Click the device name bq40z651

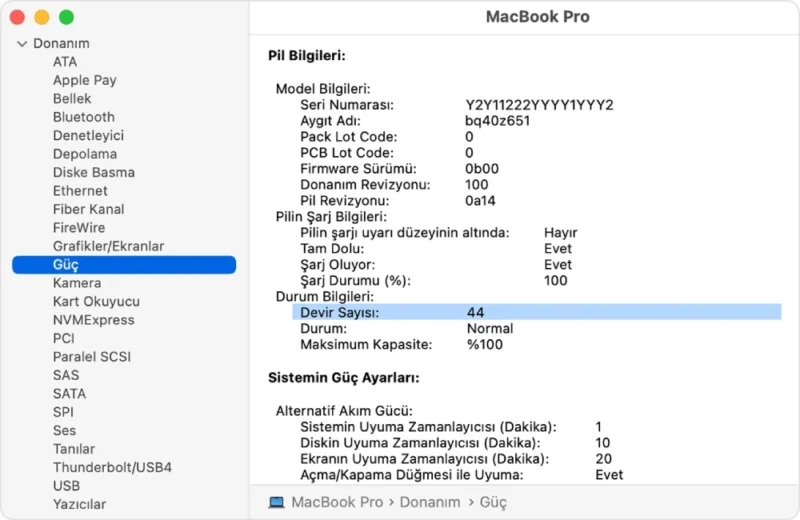click(x=497, y=121)
